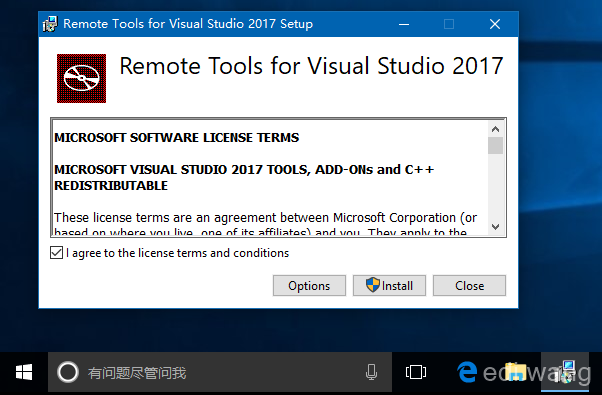Click 'I agree to the license terms' label
Image resolution: width=602 pixels, height=395 pixels.
[177, 253]
